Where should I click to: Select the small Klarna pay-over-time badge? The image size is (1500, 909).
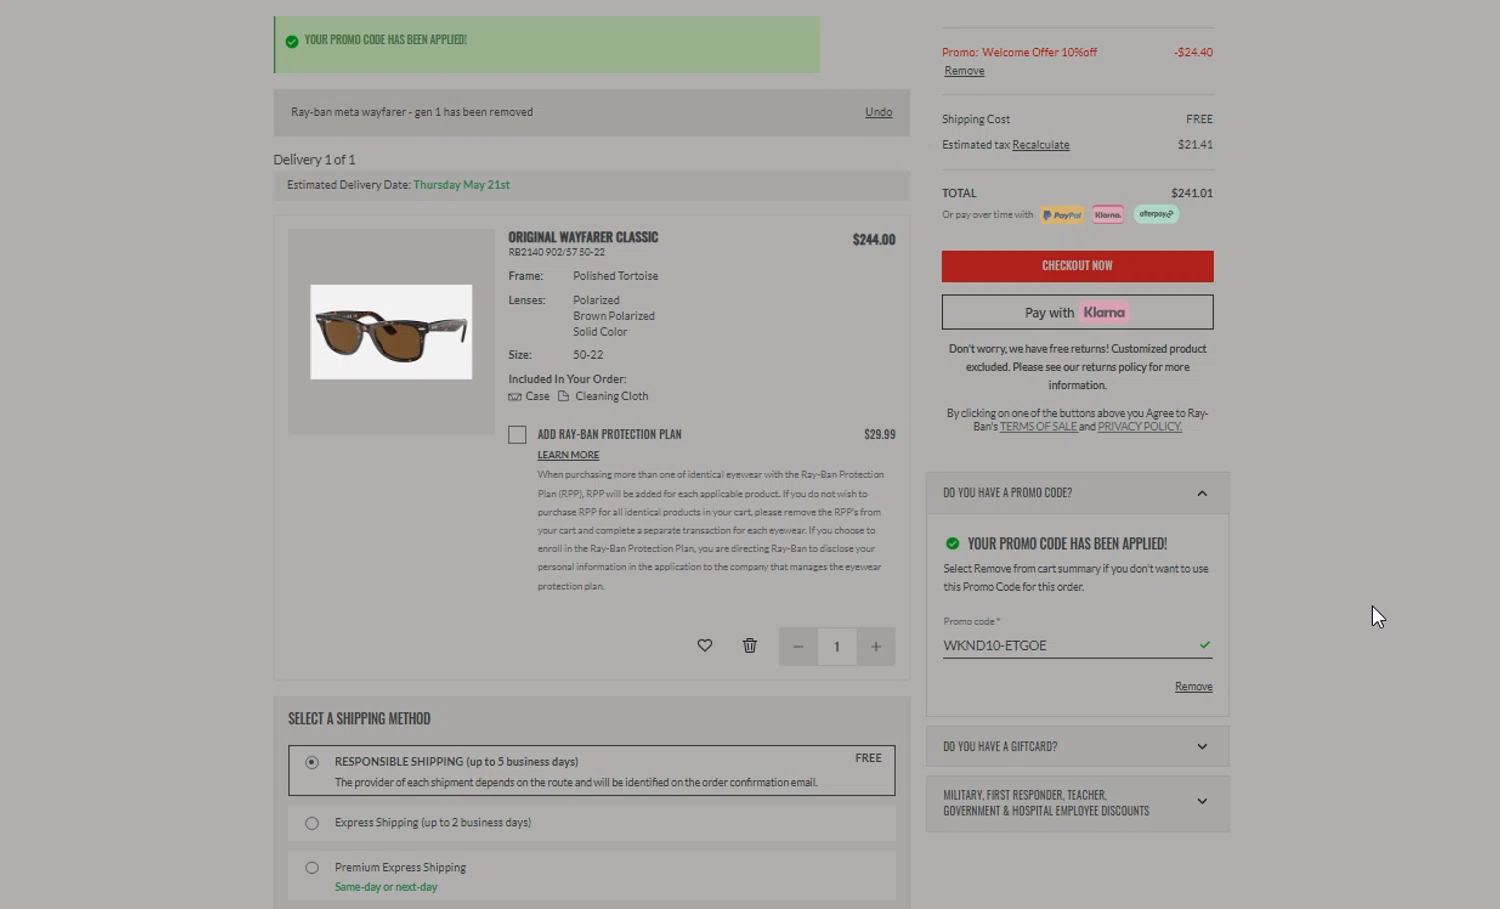point(1108,215)
